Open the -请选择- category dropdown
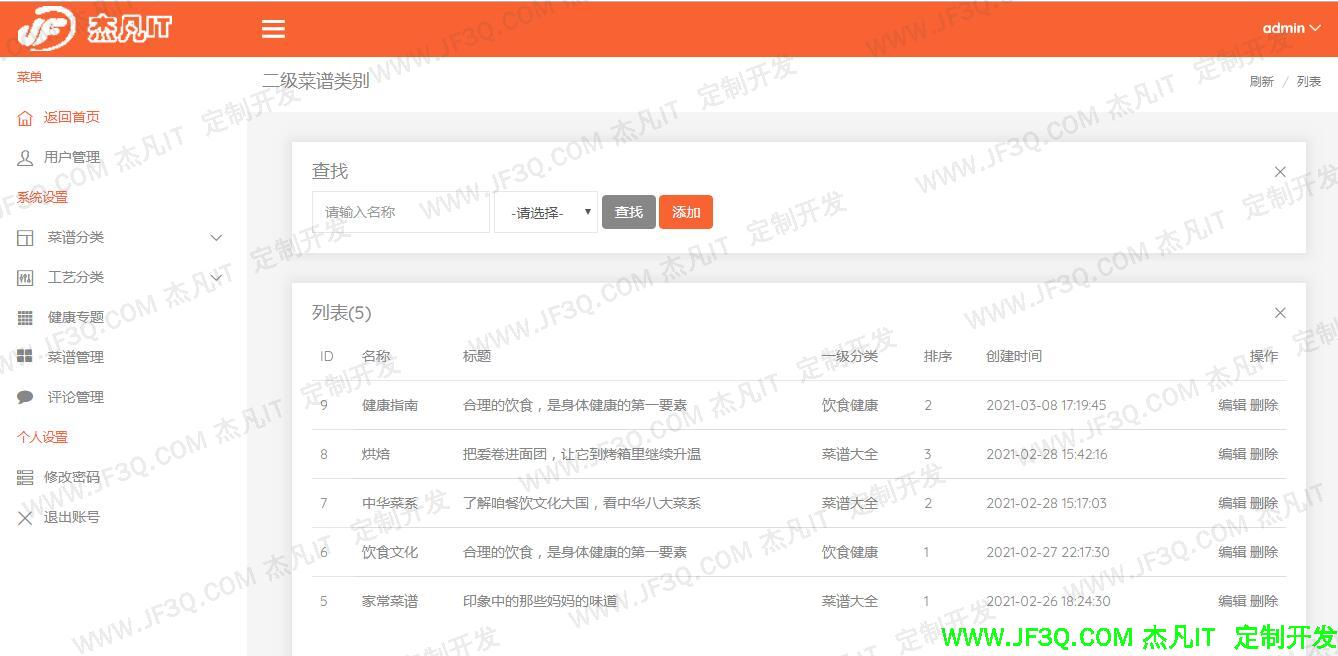Viewport: 1338px width, 656px height. click(x=546, y=213)
